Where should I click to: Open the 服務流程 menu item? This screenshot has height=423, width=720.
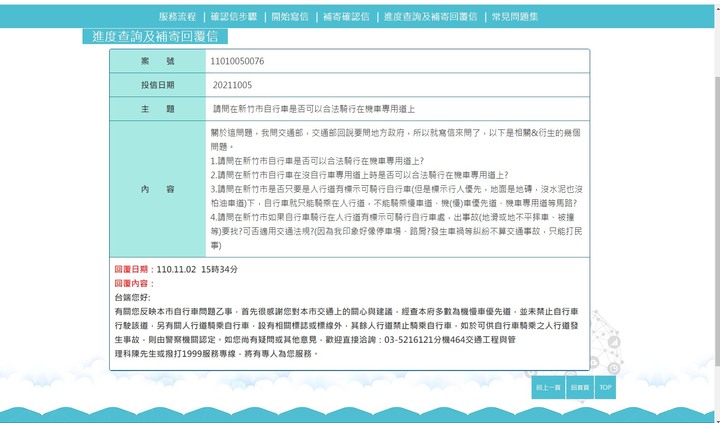point(177,17)
